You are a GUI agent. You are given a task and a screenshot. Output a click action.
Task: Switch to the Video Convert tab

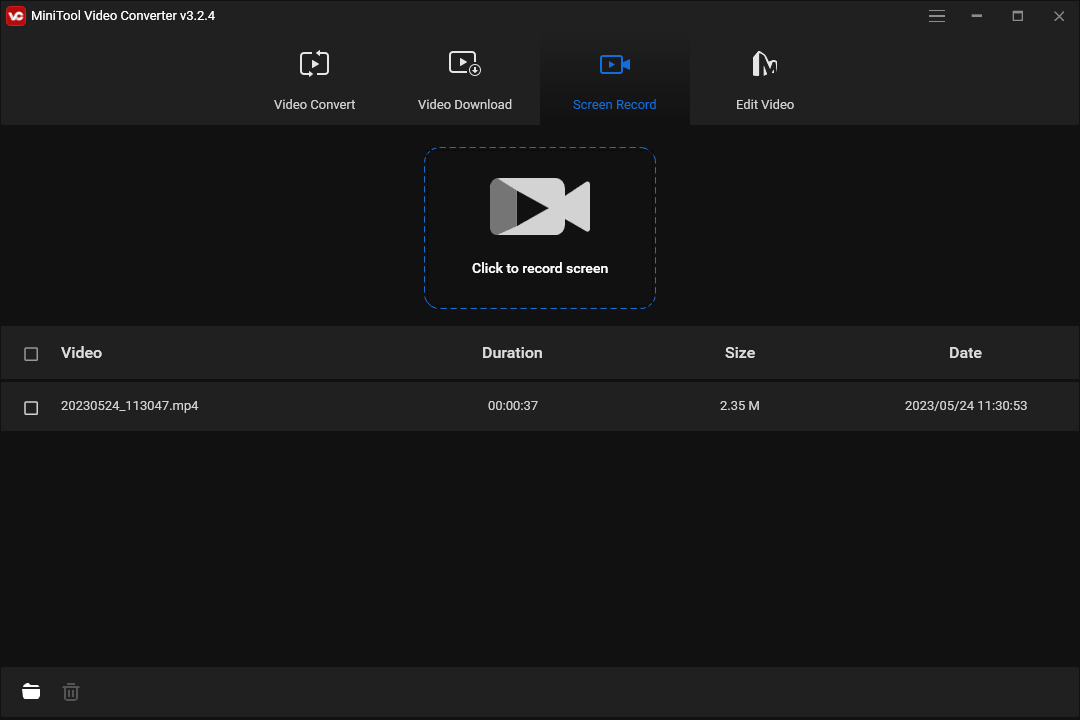(x=314, y=80)
